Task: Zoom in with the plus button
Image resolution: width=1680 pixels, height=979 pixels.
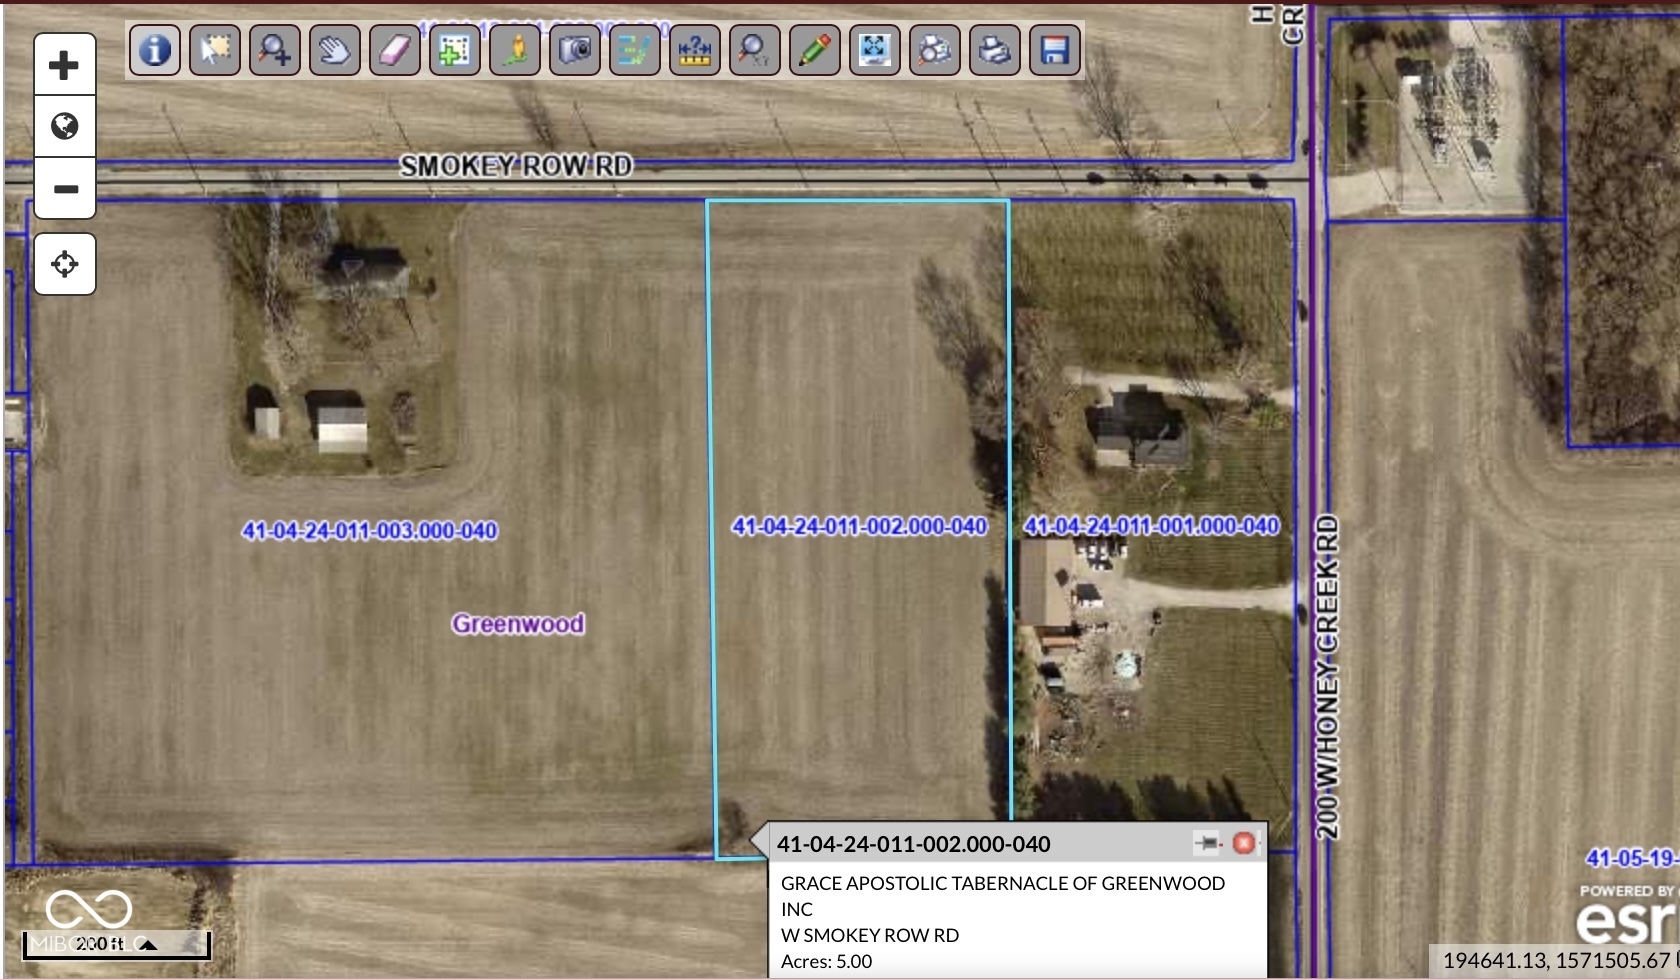Action: point(65,66)
